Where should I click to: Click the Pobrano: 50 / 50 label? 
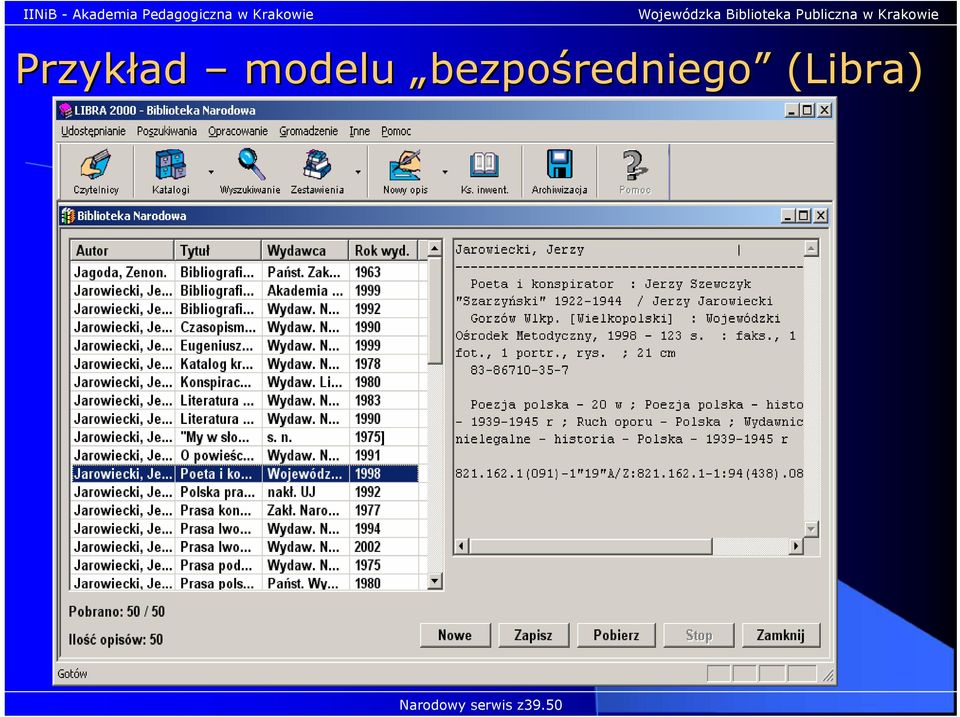(117, 612)
